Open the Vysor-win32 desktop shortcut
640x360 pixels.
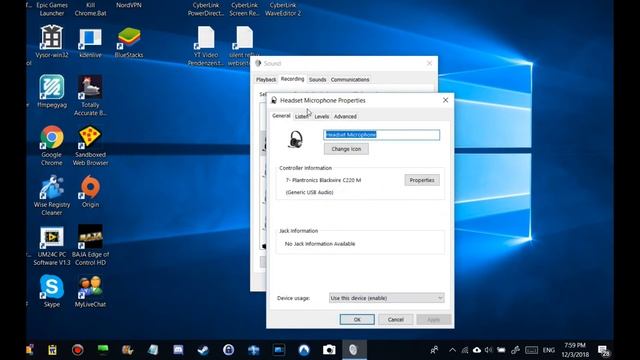coord(51,41)
